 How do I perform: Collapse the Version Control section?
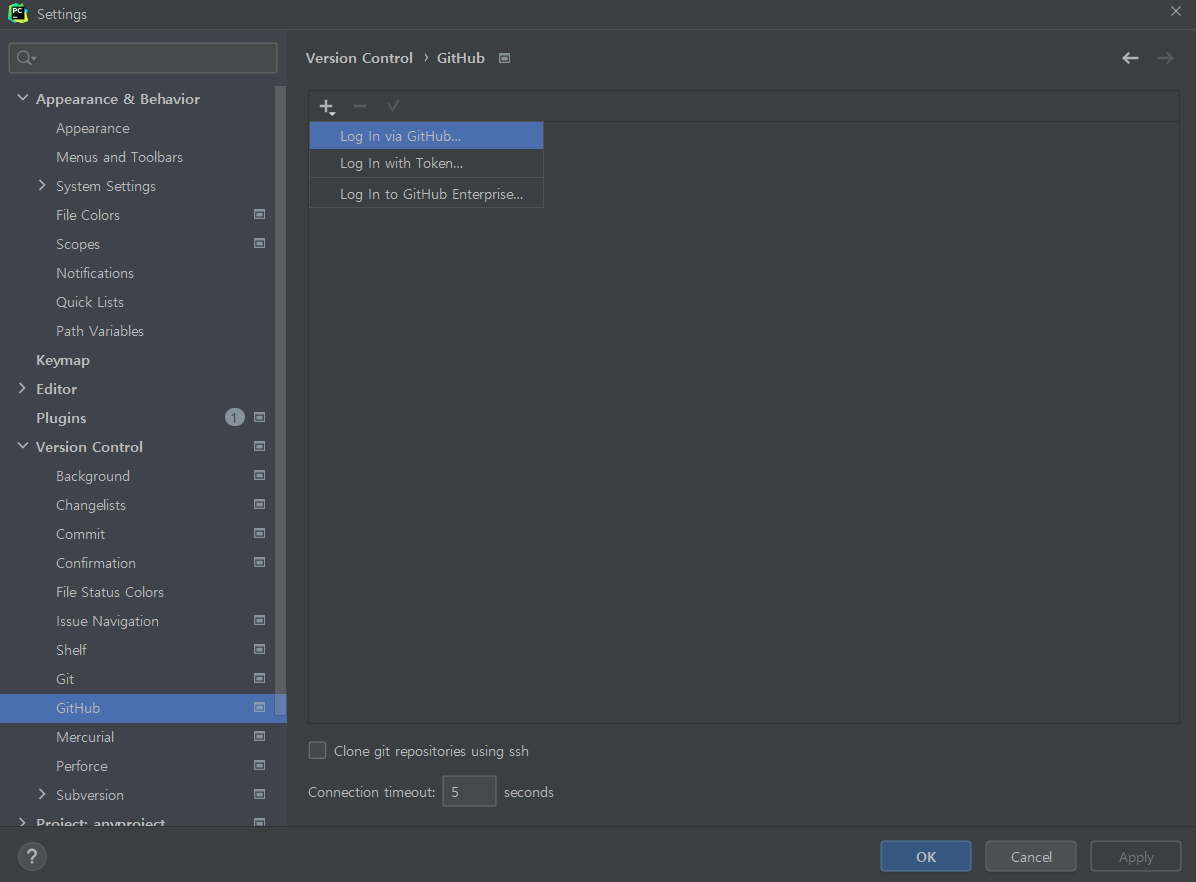23,446
